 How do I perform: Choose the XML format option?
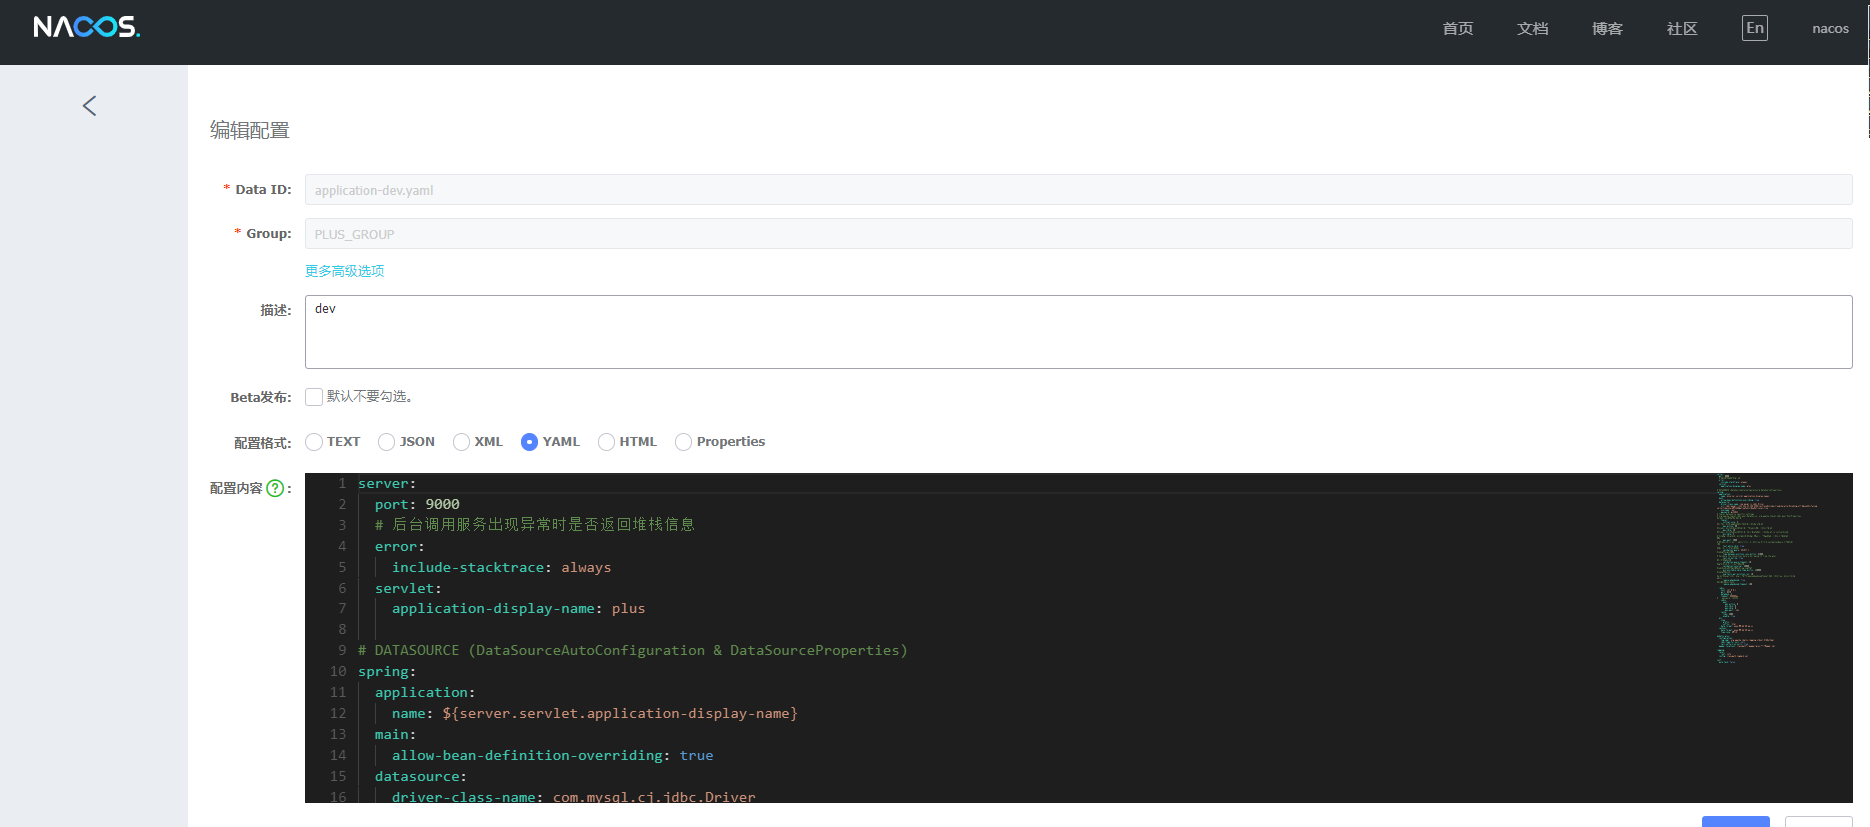tap(461, 442)
